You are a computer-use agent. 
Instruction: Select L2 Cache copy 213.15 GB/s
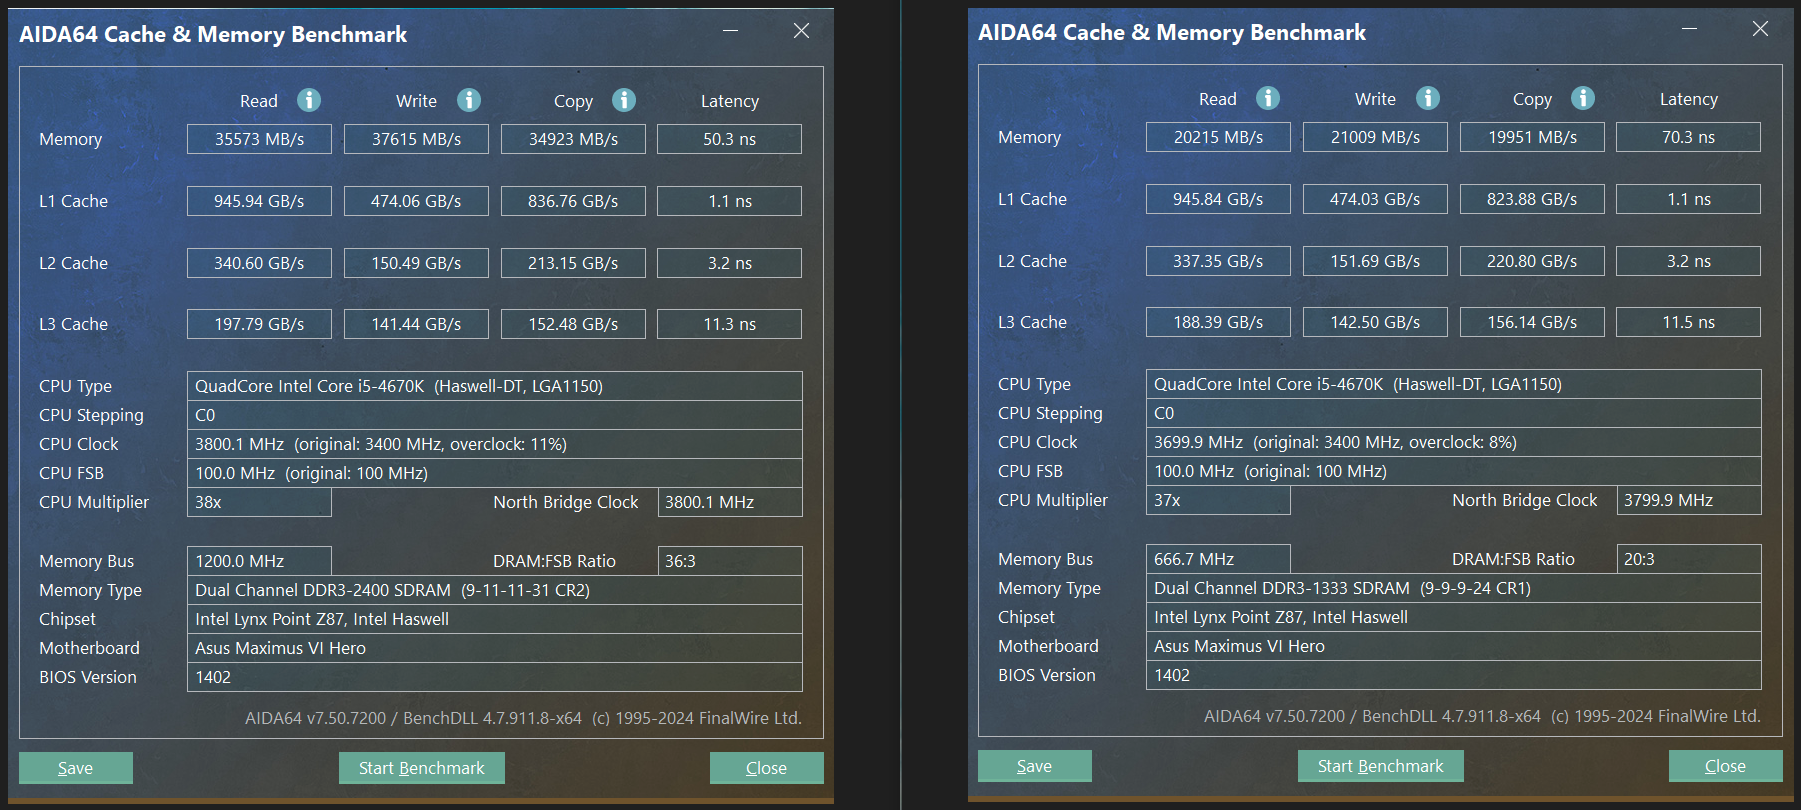point(573,263)
